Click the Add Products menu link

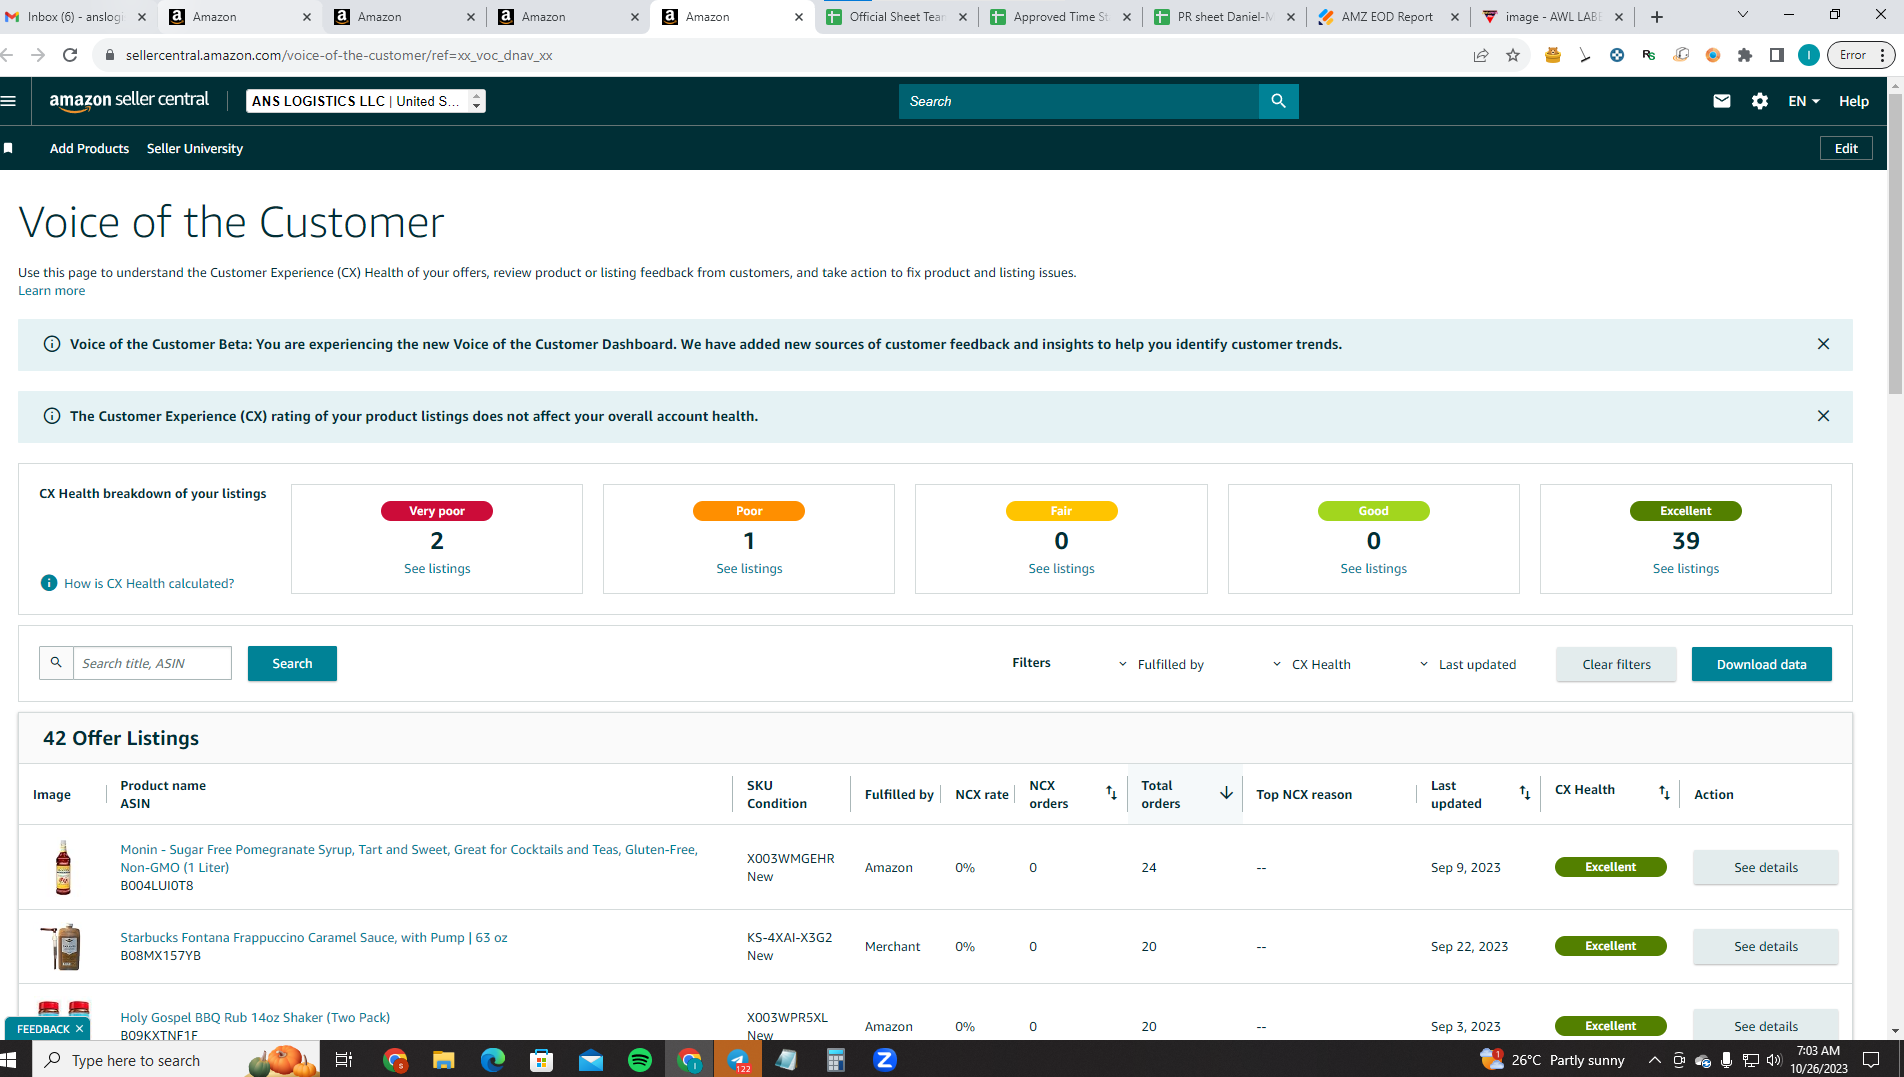pyautogui.click(x=89, y=148)
